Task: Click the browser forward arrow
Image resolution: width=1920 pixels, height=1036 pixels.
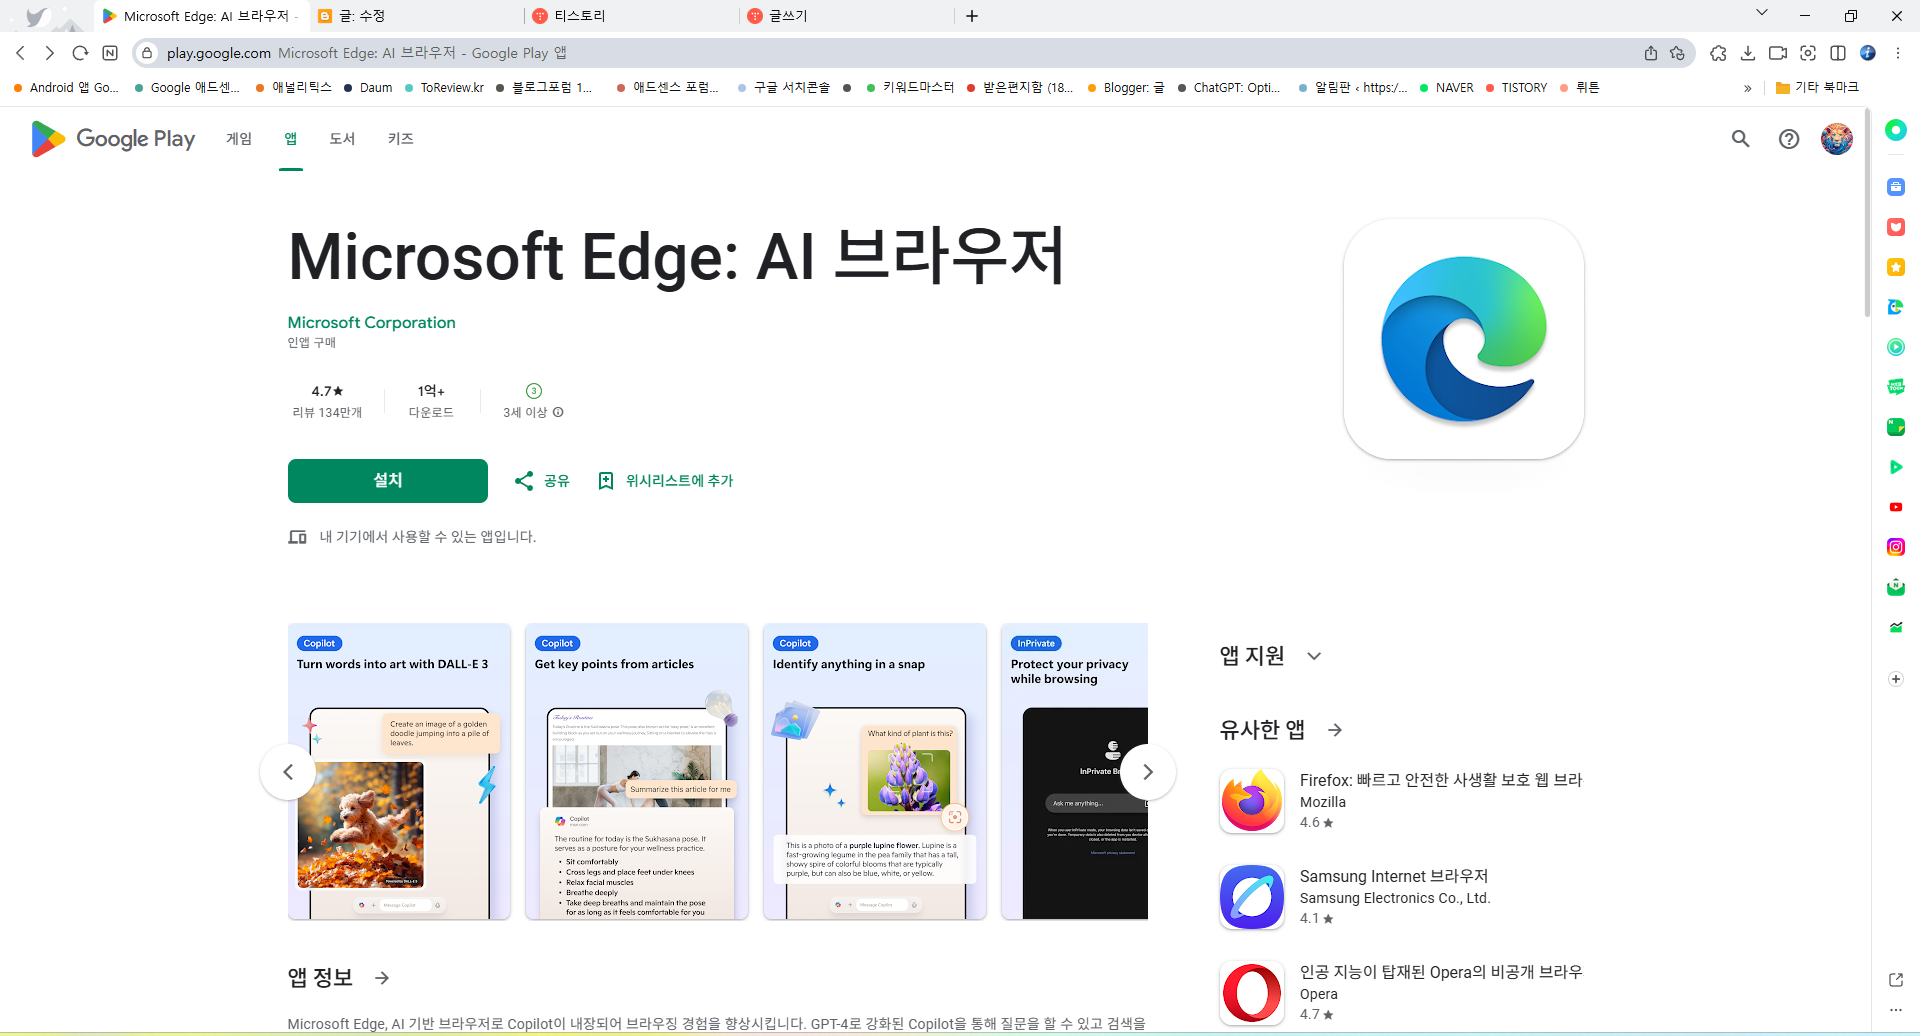Action: coord(50,53)
